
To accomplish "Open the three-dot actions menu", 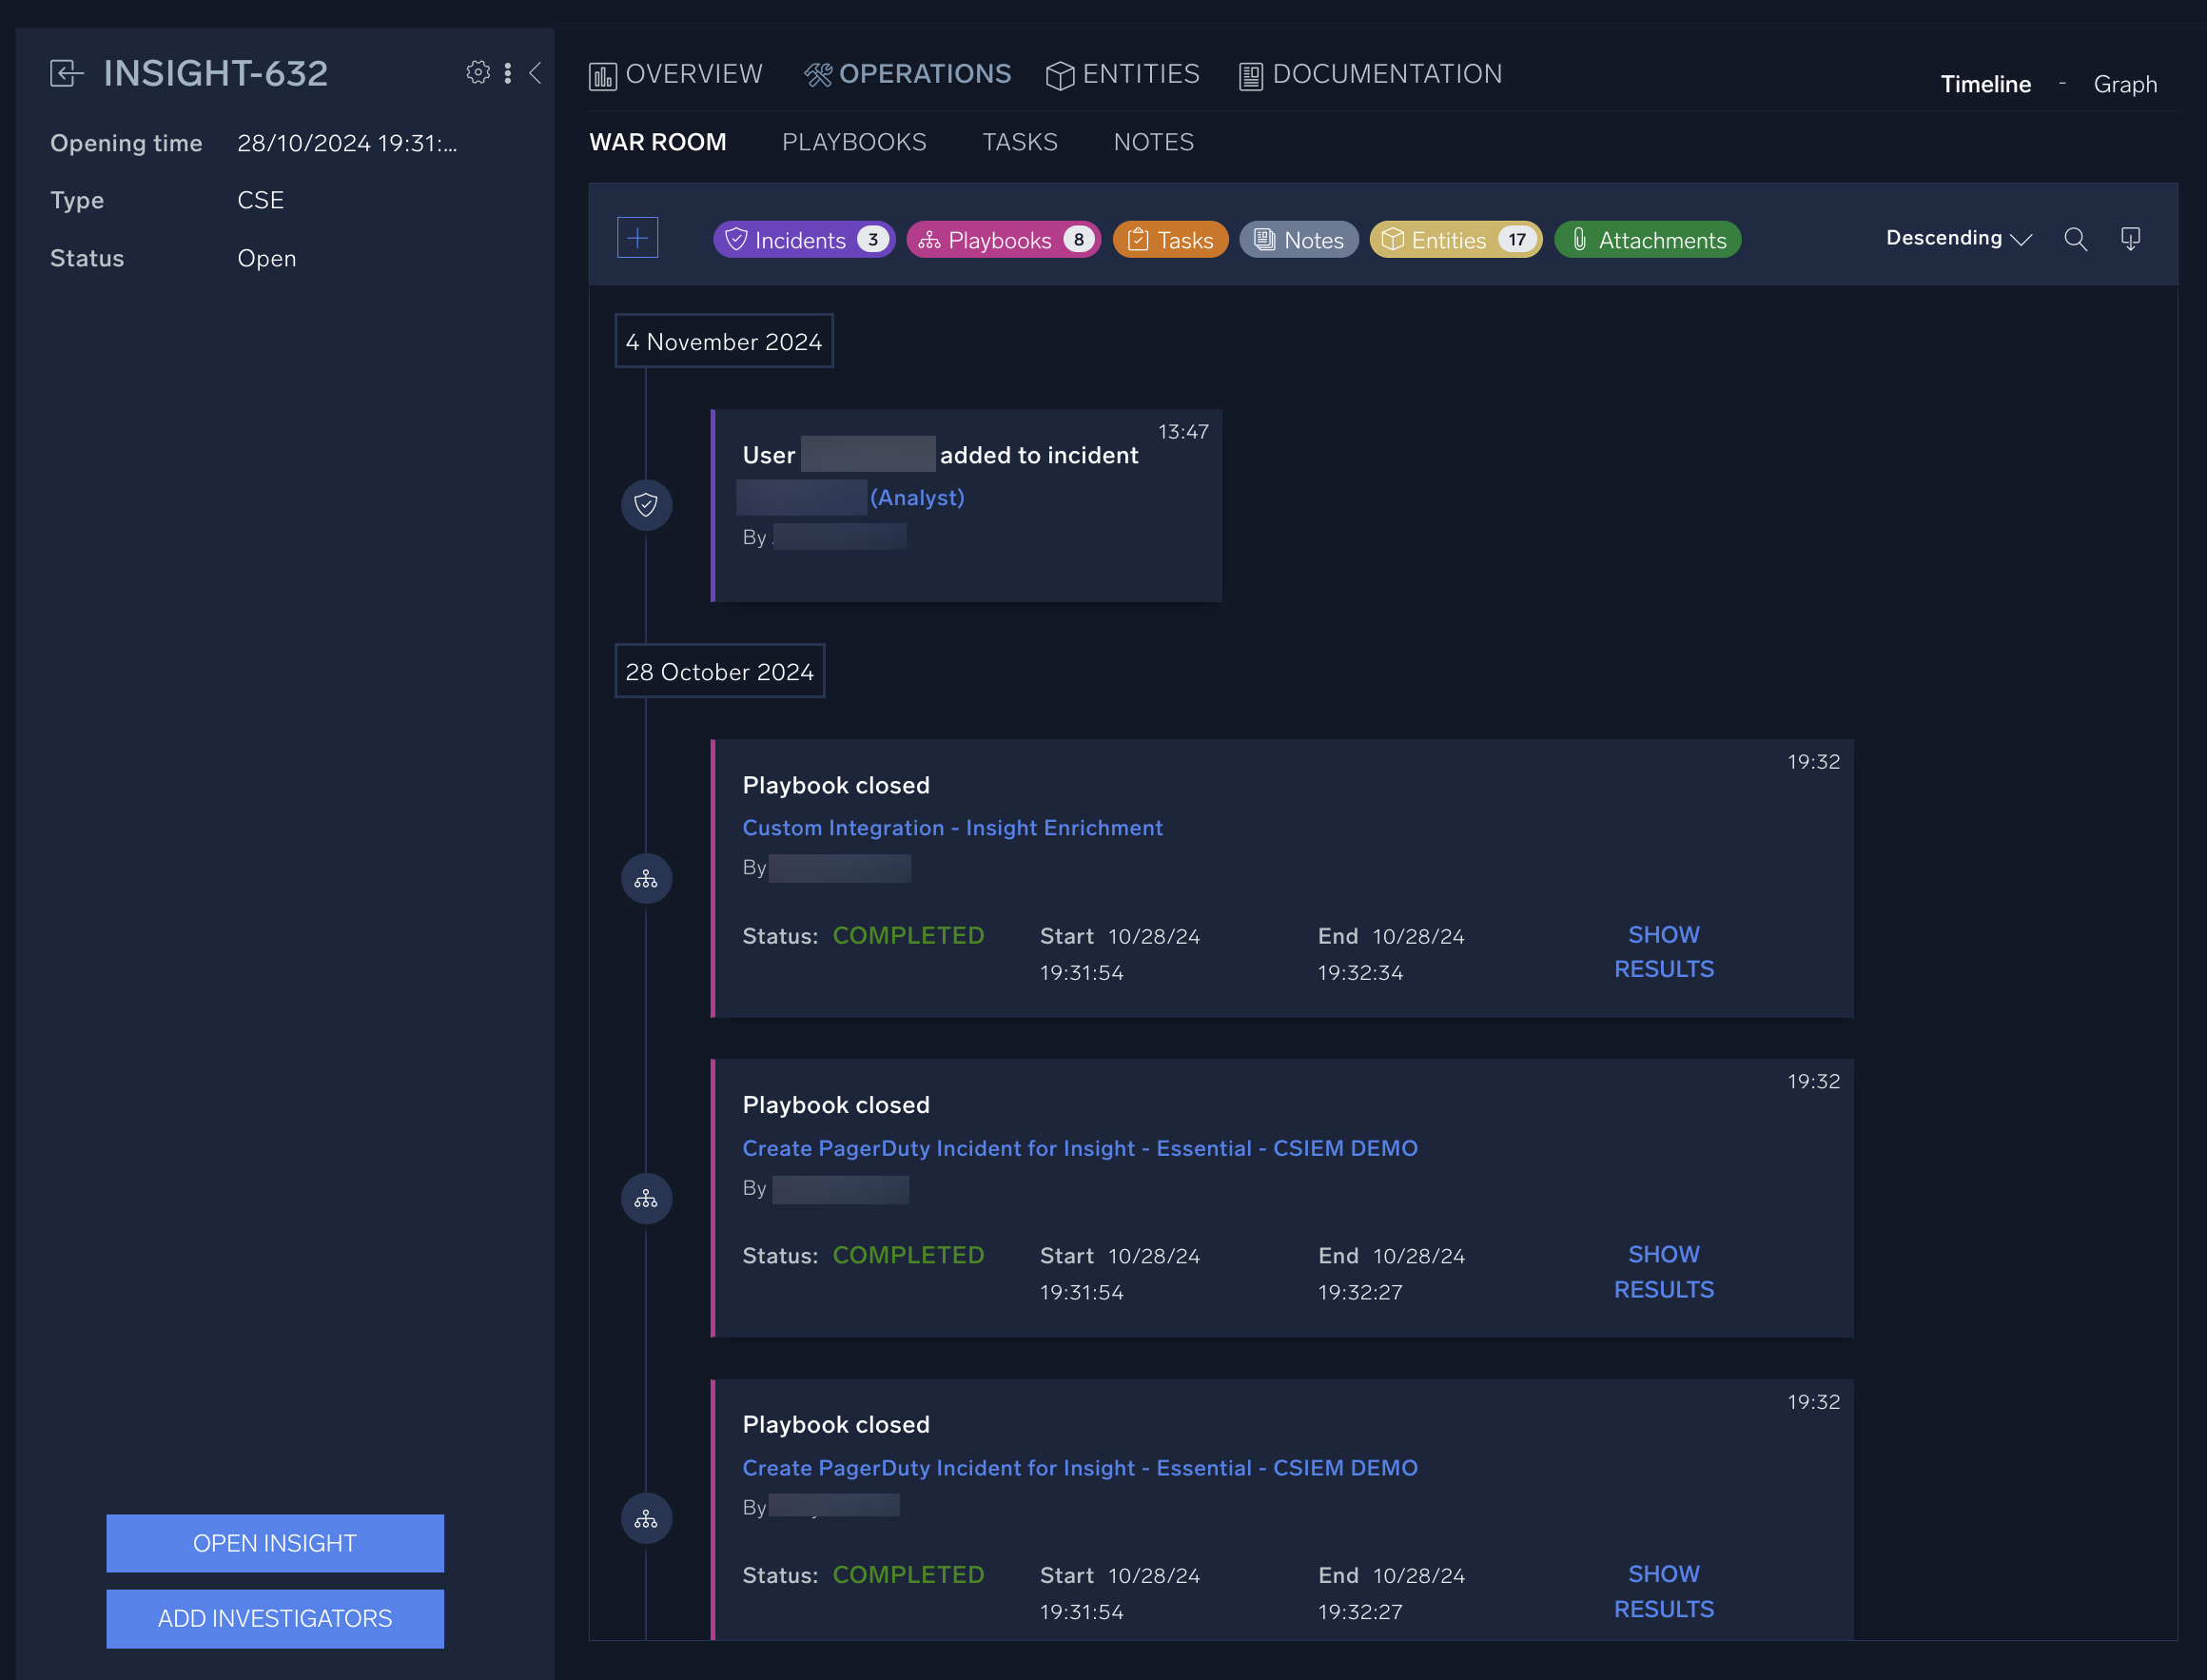I will 508,72.
